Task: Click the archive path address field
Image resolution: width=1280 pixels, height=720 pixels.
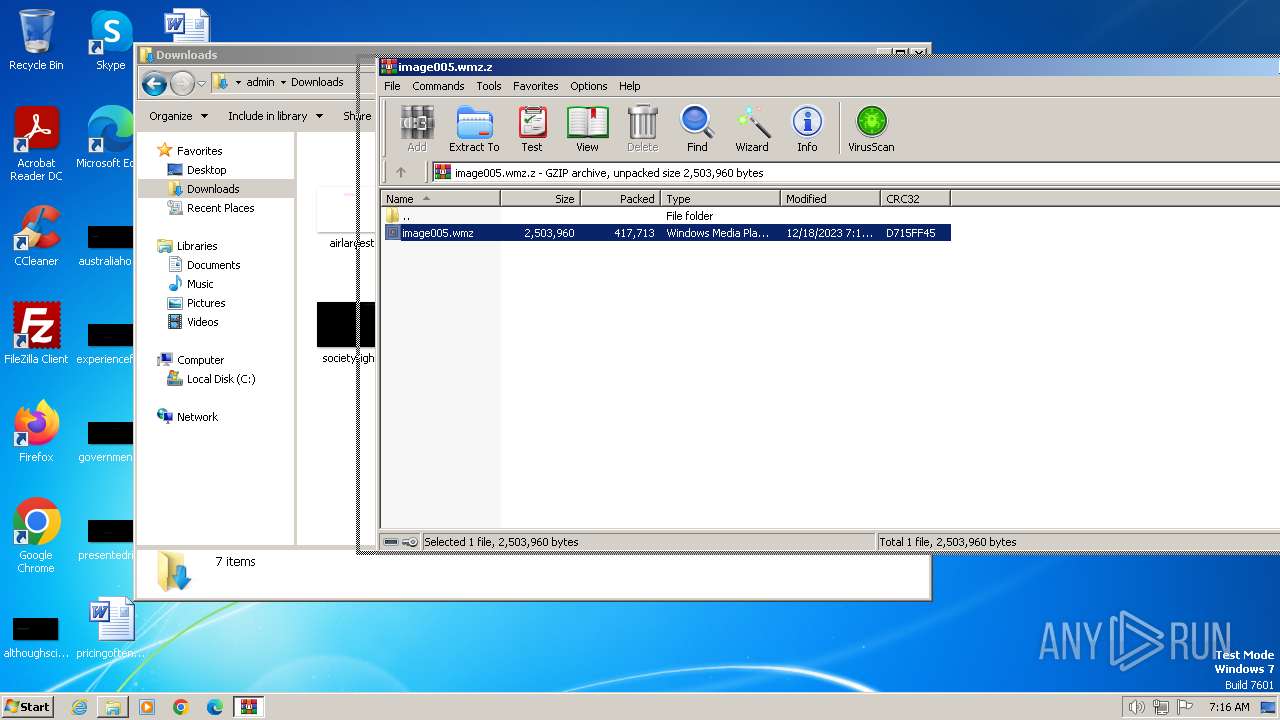Action: pos(856,172)
